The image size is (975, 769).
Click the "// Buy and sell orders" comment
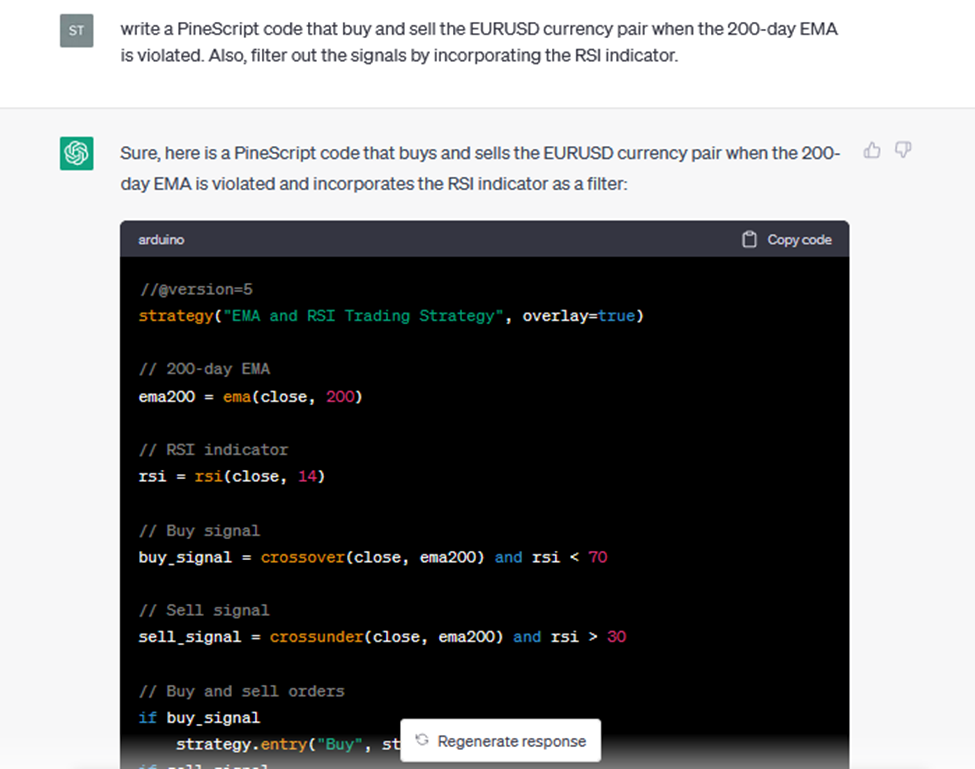pos(242,691)
